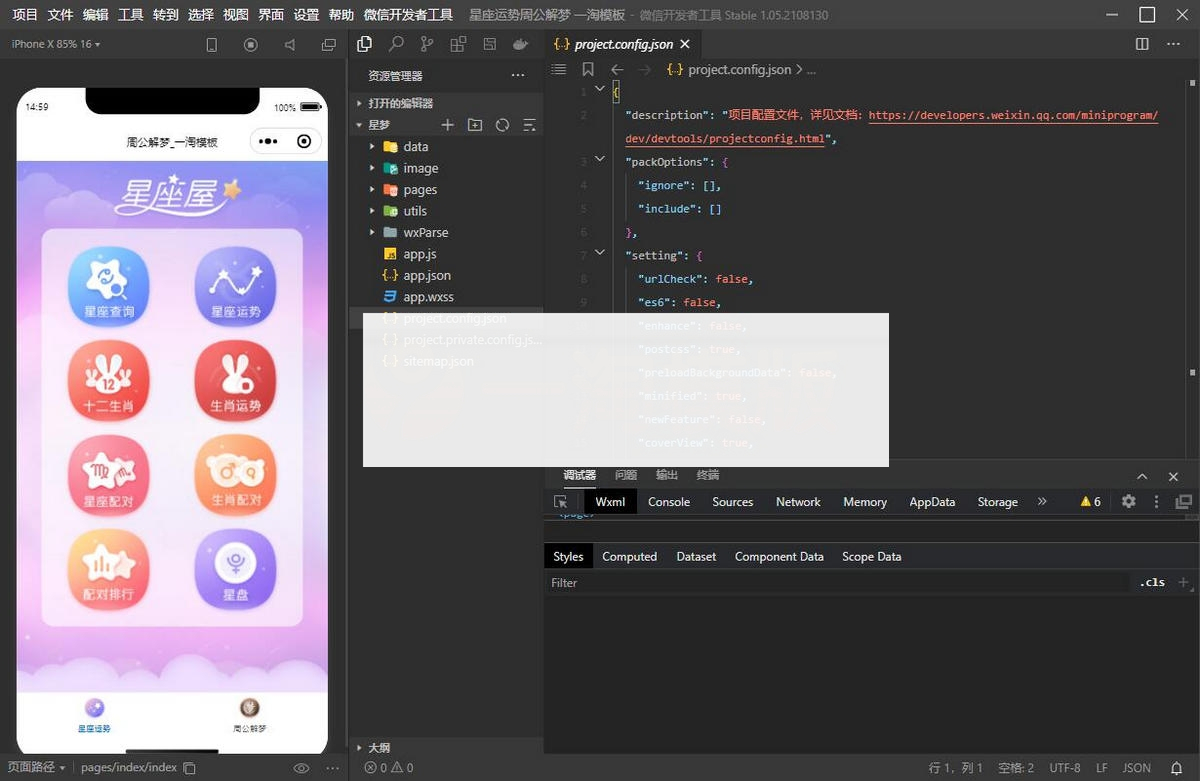Click the element inspector picker icon
This screenshot has width=1200, height=781.
pos(561,502)
